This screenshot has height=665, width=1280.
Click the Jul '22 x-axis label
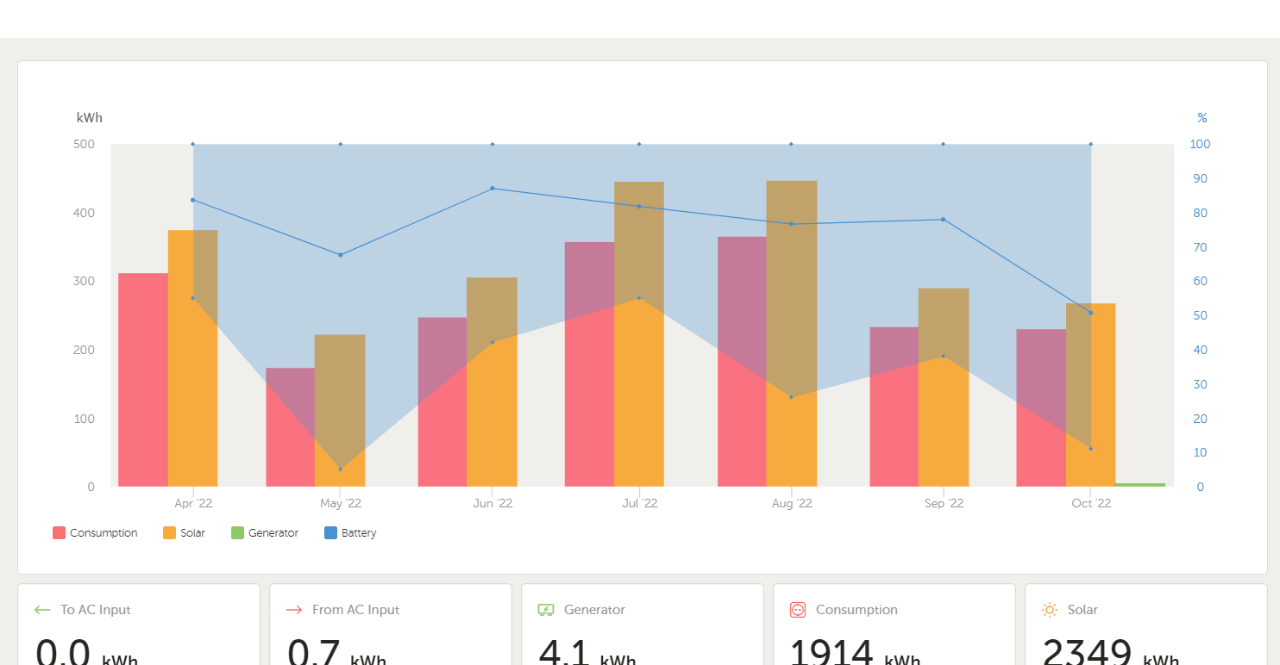click(640, 504)
